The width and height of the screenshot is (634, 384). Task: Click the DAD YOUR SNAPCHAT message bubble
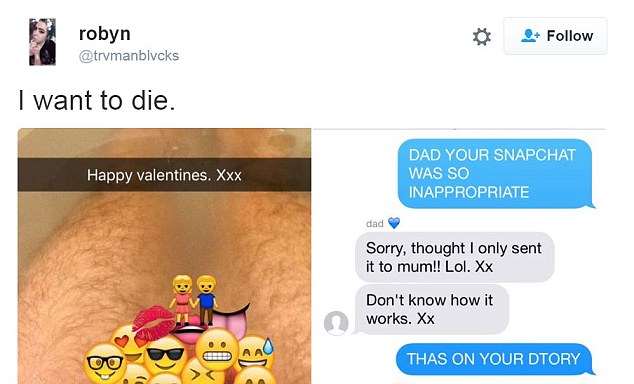click(495, 174)
